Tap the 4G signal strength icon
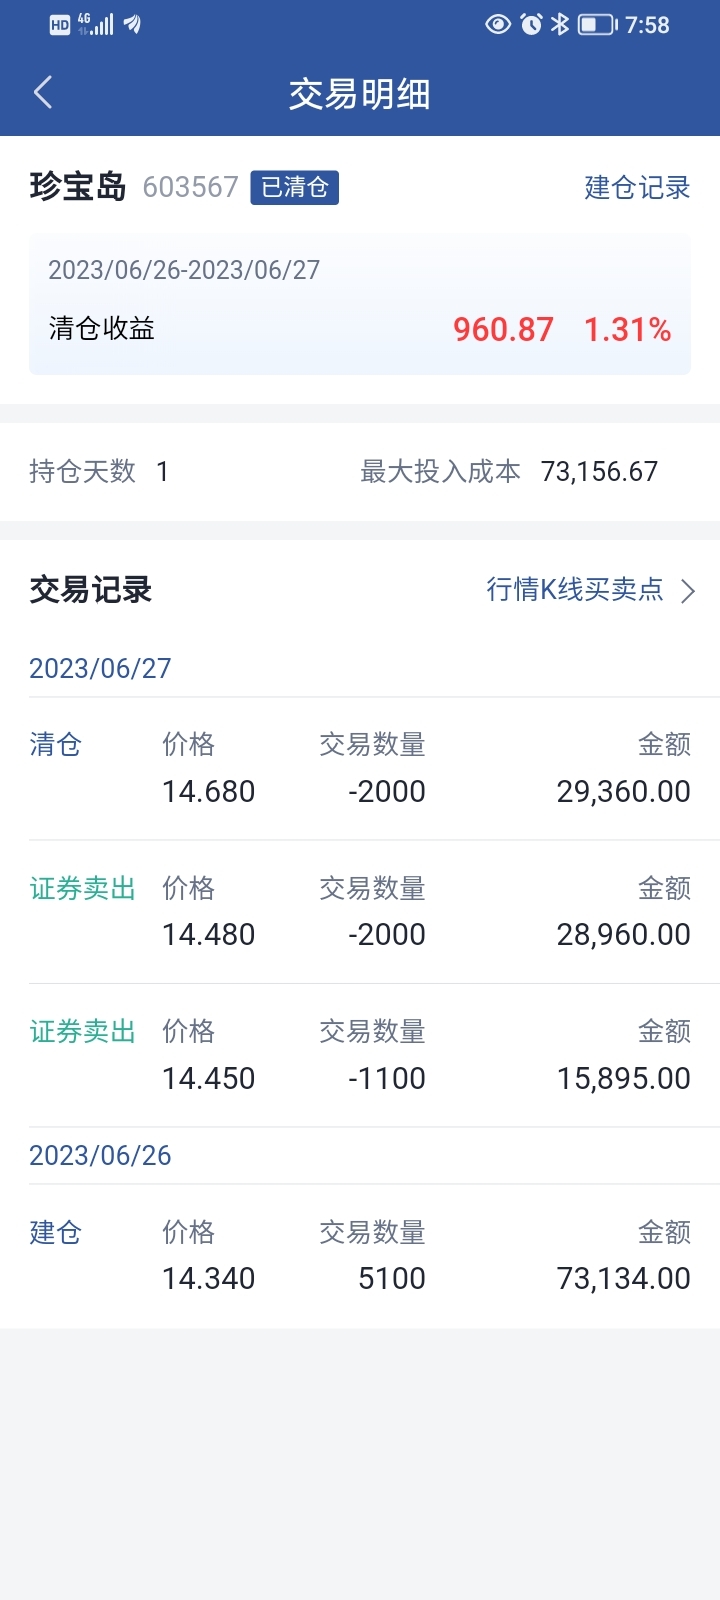This screenshot has height=1600, width=720. (96, 24)
